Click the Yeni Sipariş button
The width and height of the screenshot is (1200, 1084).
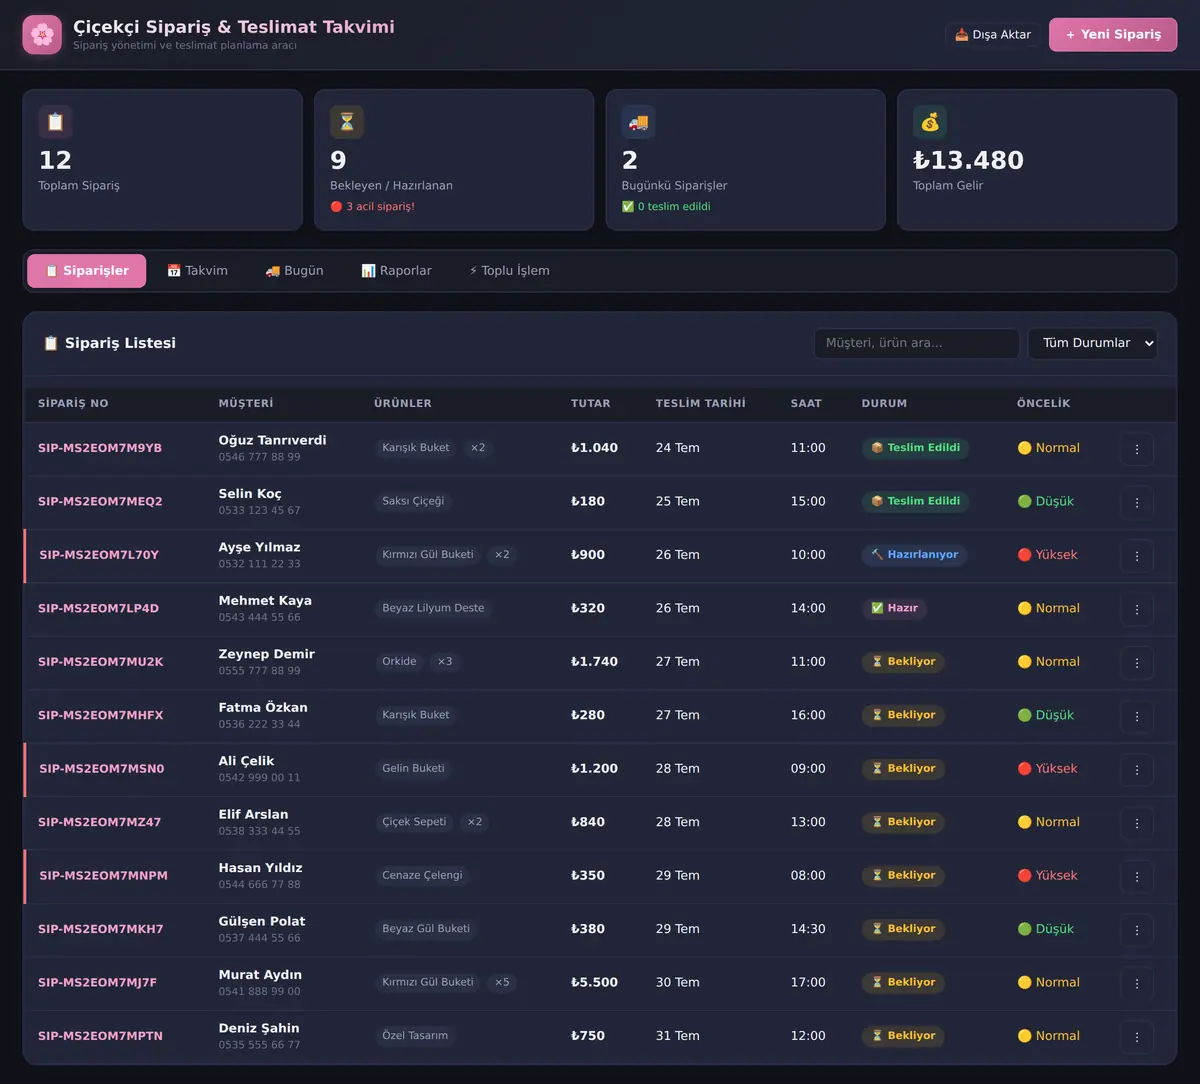(x=1113, y=35)
